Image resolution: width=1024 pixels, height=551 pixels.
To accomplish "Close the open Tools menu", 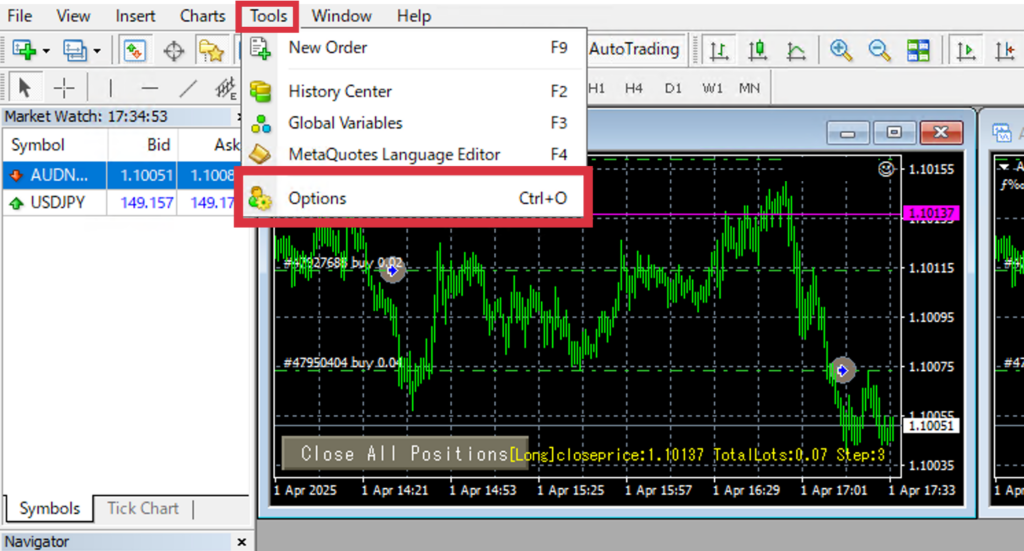I will click(x=268, y=16).
